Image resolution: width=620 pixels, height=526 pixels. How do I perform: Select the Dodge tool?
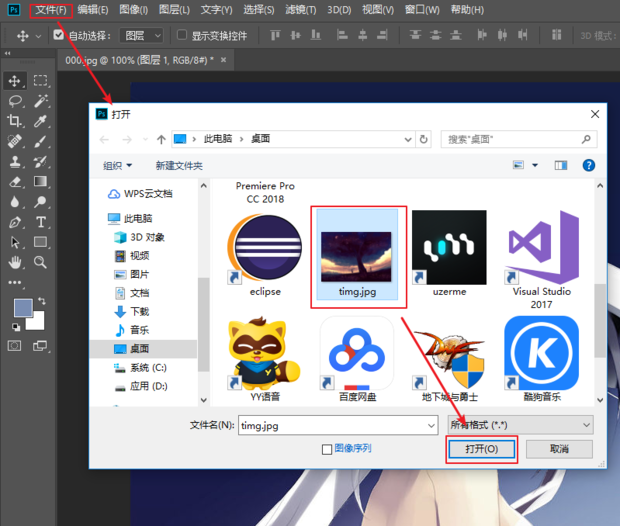40,202
